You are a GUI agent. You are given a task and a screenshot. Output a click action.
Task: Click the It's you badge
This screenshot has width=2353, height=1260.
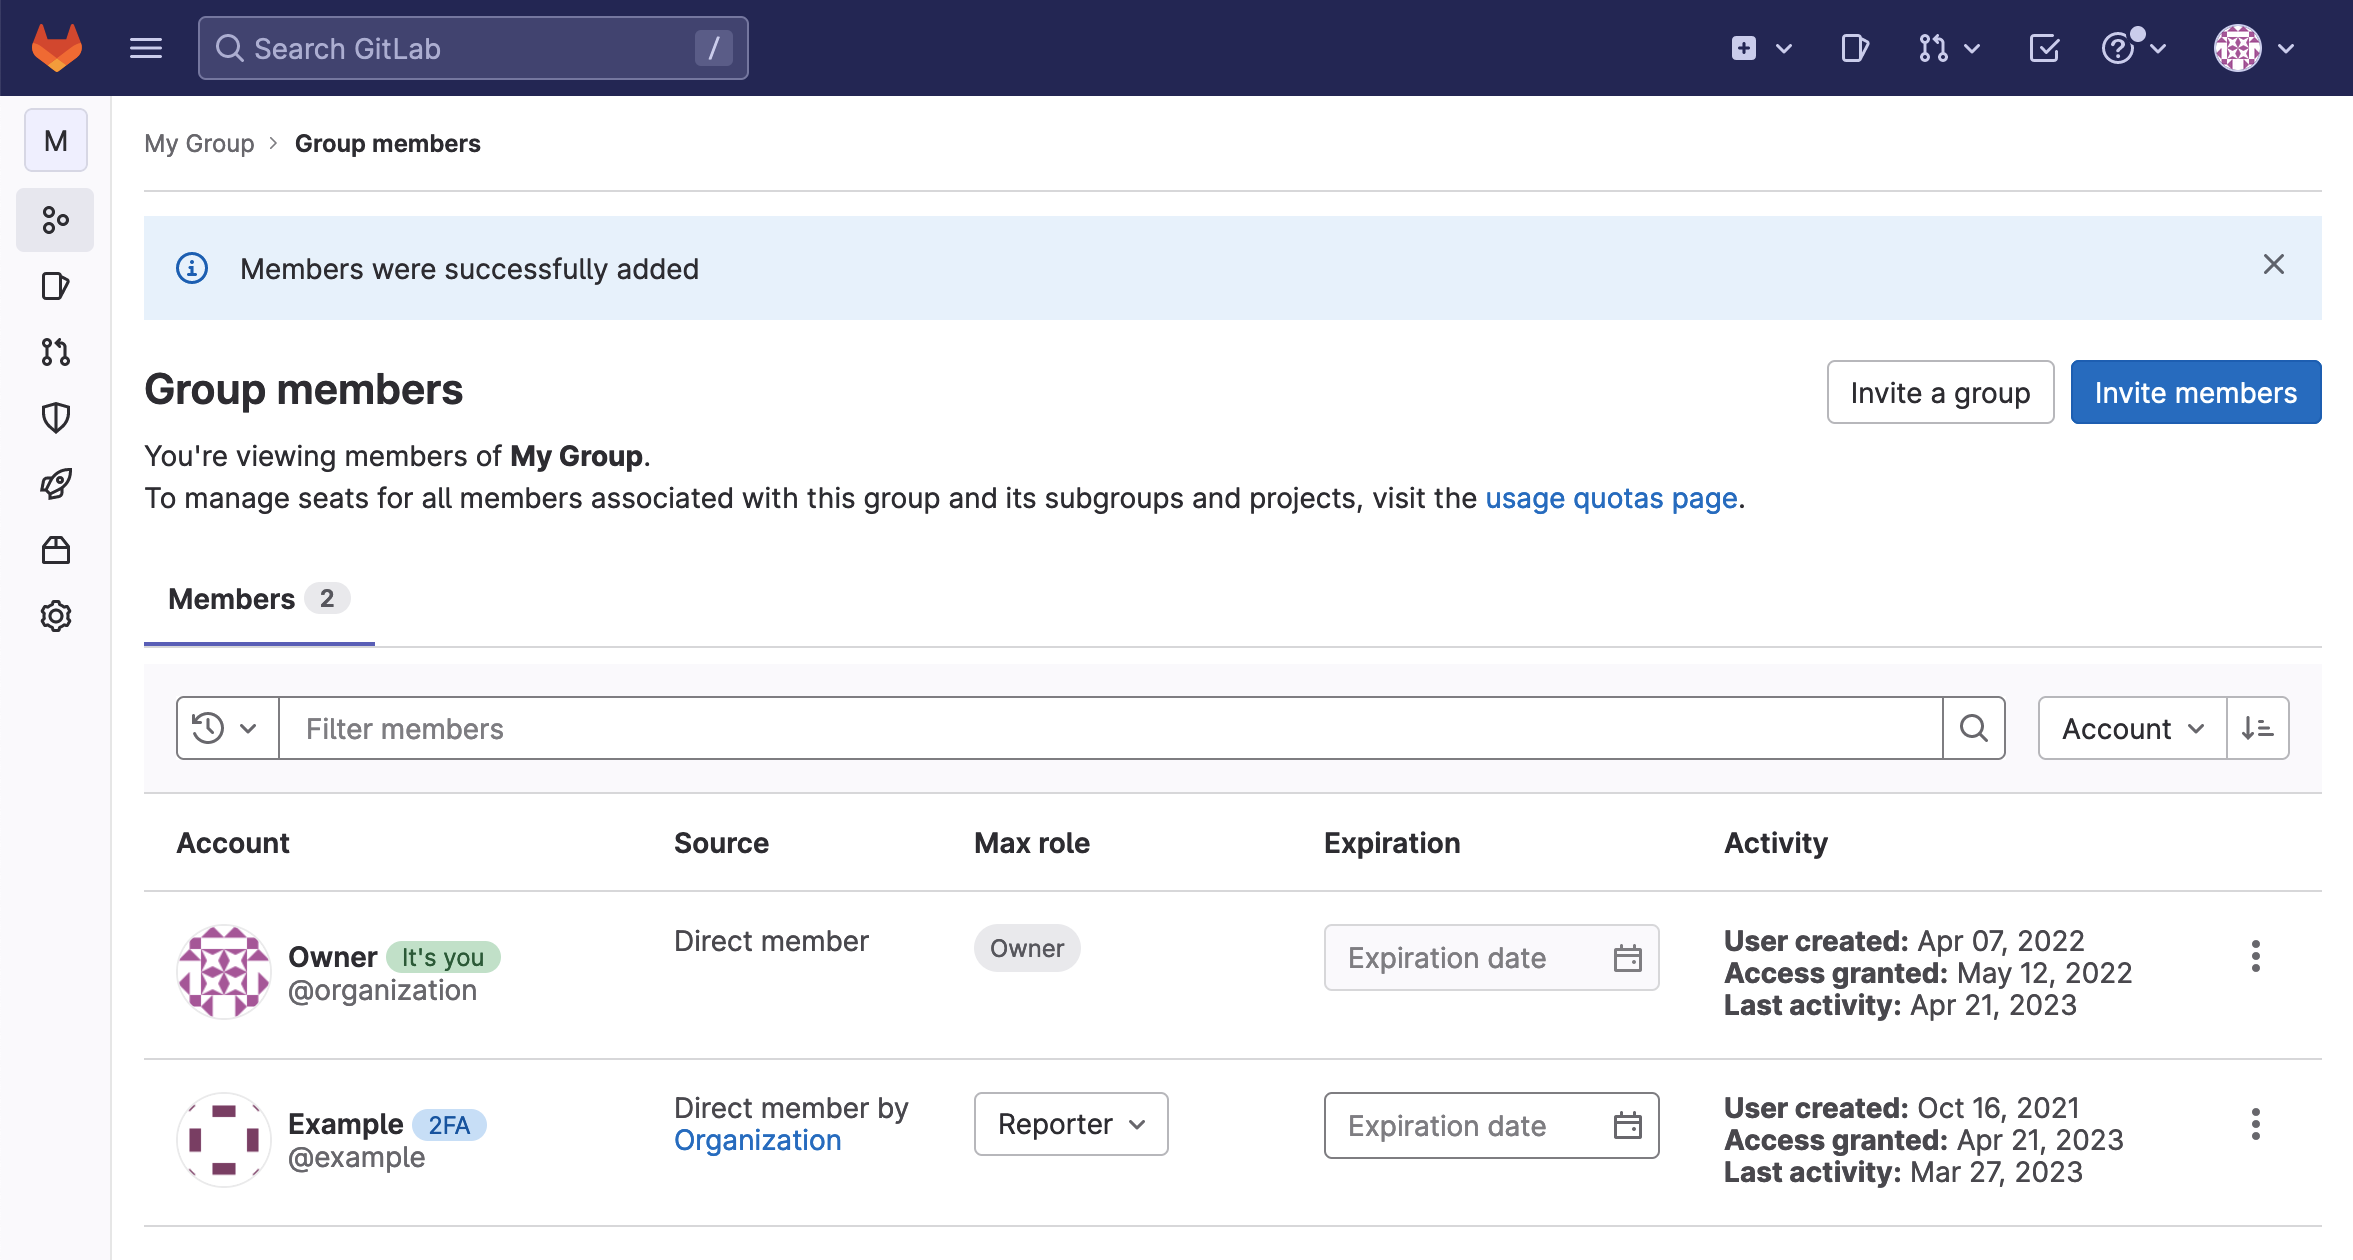tap(443, 957)
